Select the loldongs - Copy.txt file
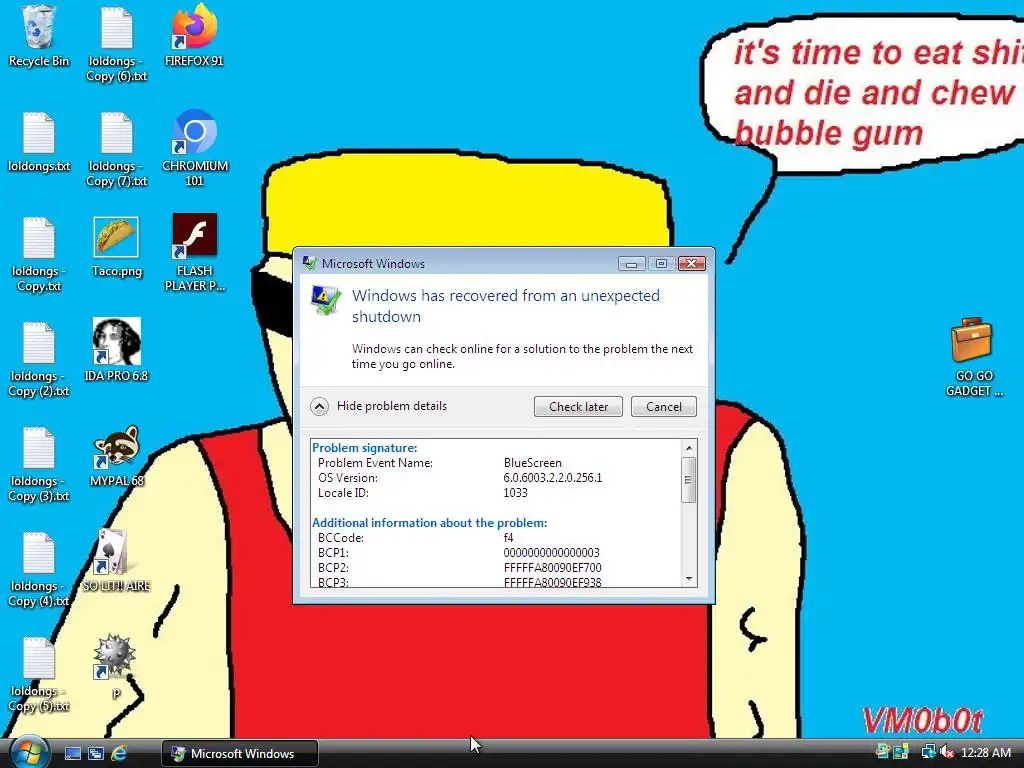 pyautogui.click(x=39, y=255)
